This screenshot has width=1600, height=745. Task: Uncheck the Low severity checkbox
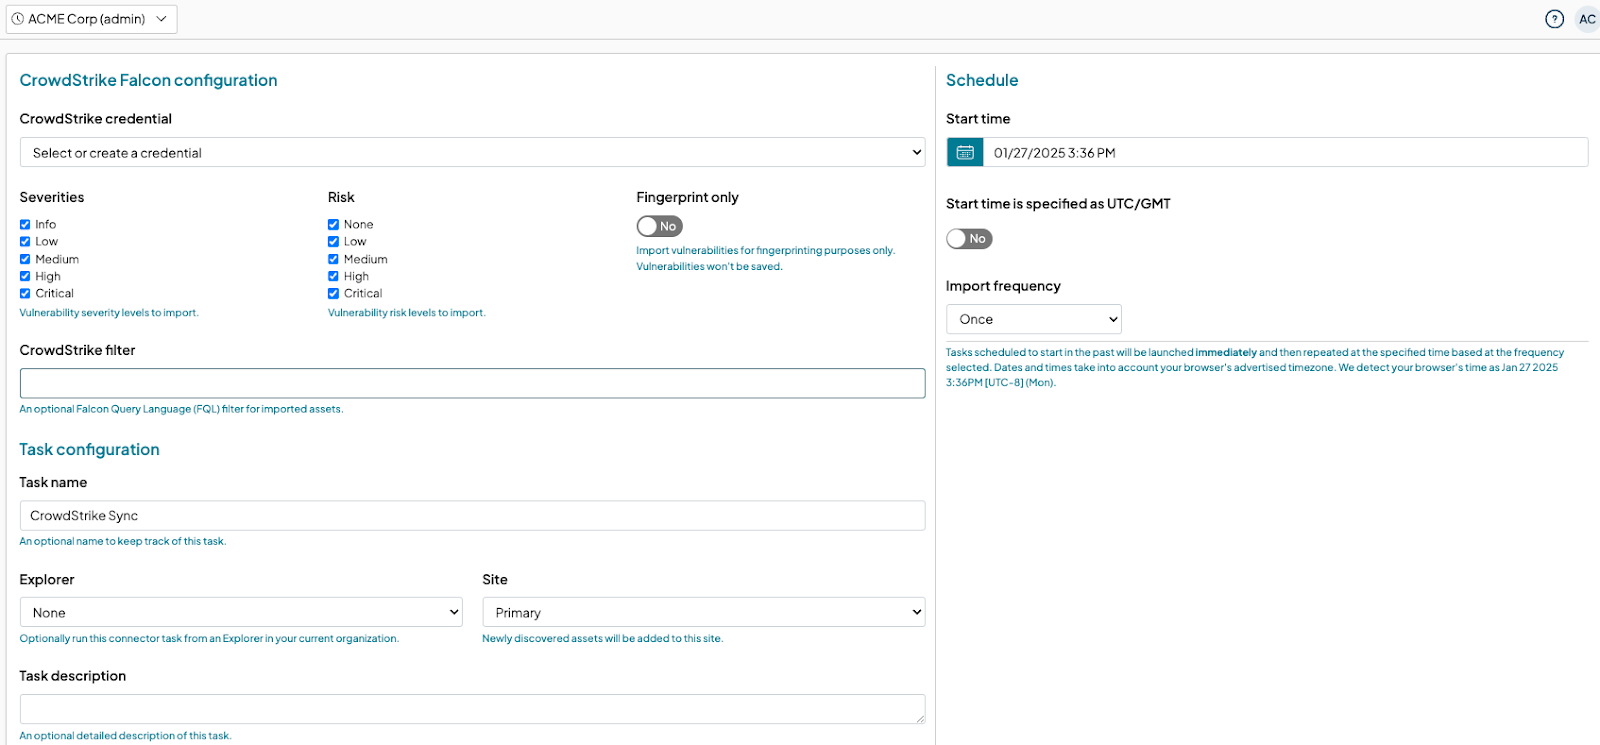coord(25,241)
